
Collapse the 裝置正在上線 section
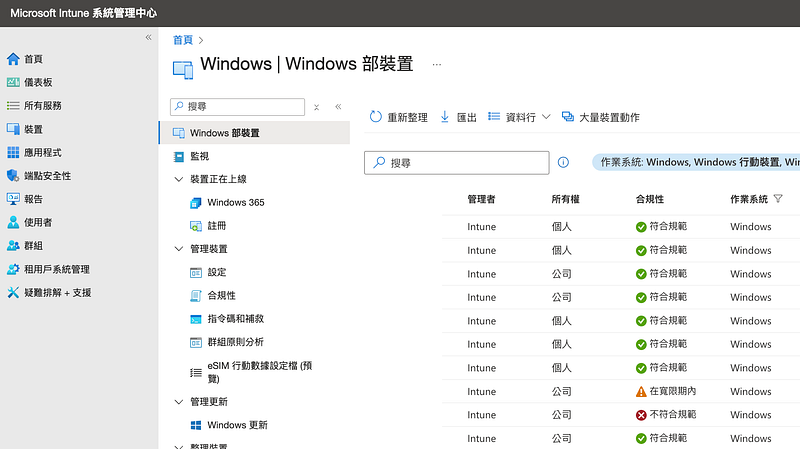[x=179, y=179]
